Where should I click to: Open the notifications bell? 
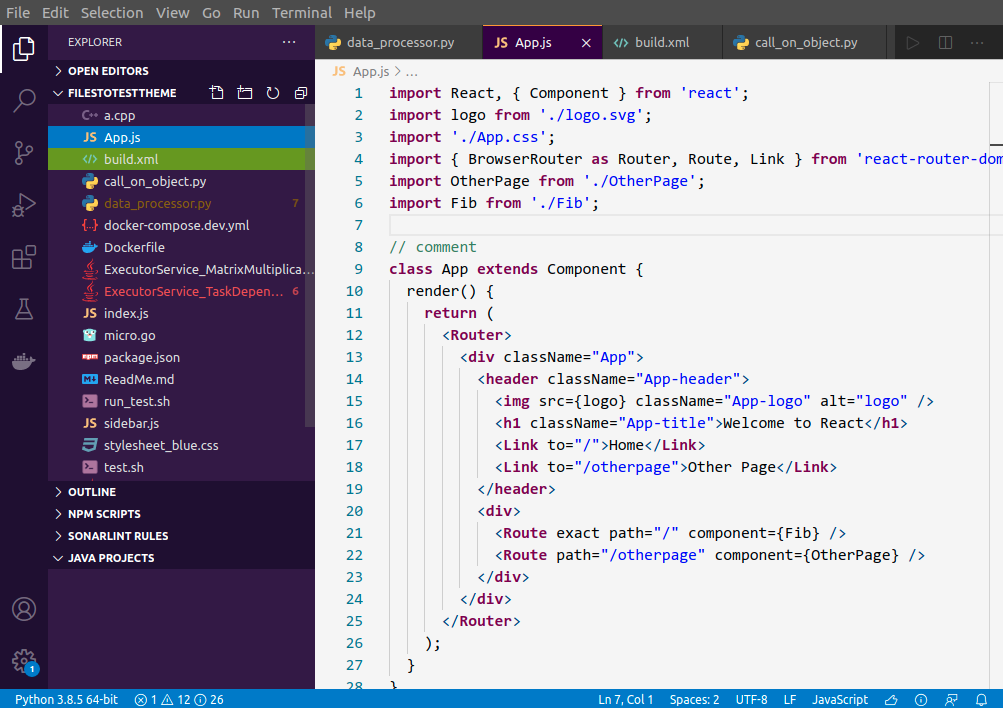(x=981, y=700)
